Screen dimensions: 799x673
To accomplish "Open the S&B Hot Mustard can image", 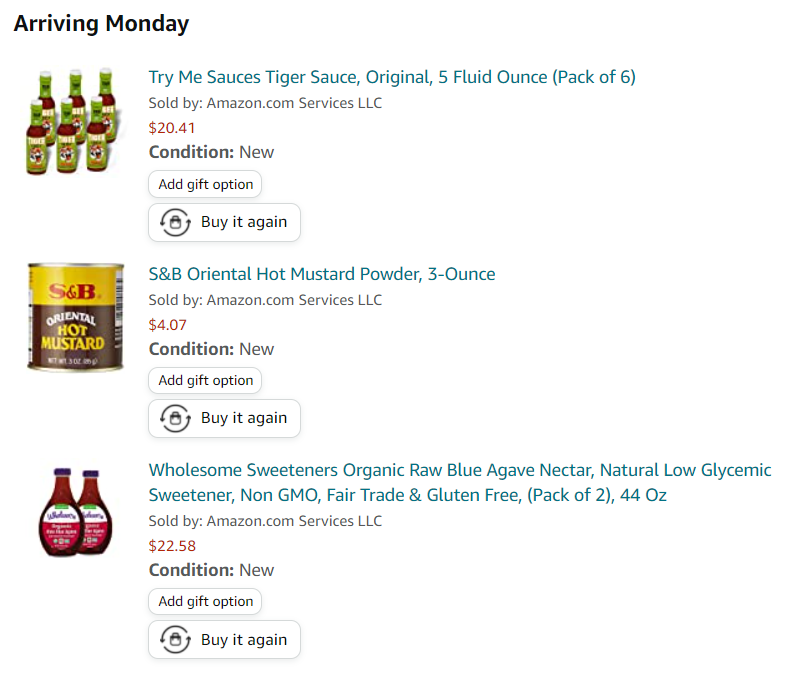I will click(x=75, y=316).
